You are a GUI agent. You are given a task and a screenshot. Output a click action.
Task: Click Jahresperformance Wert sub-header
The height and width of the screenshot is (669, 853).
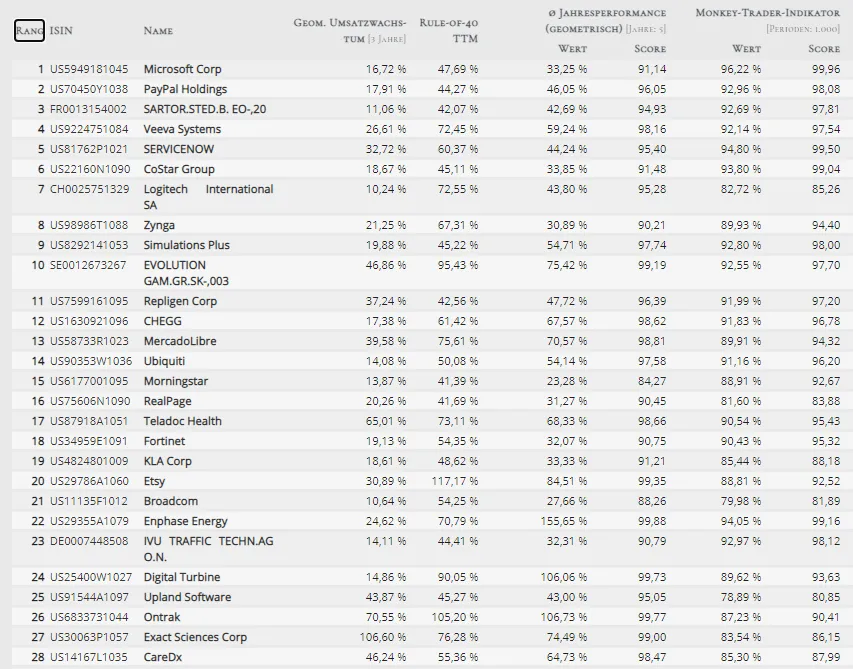pyautogui.click(x=572, y=48)
